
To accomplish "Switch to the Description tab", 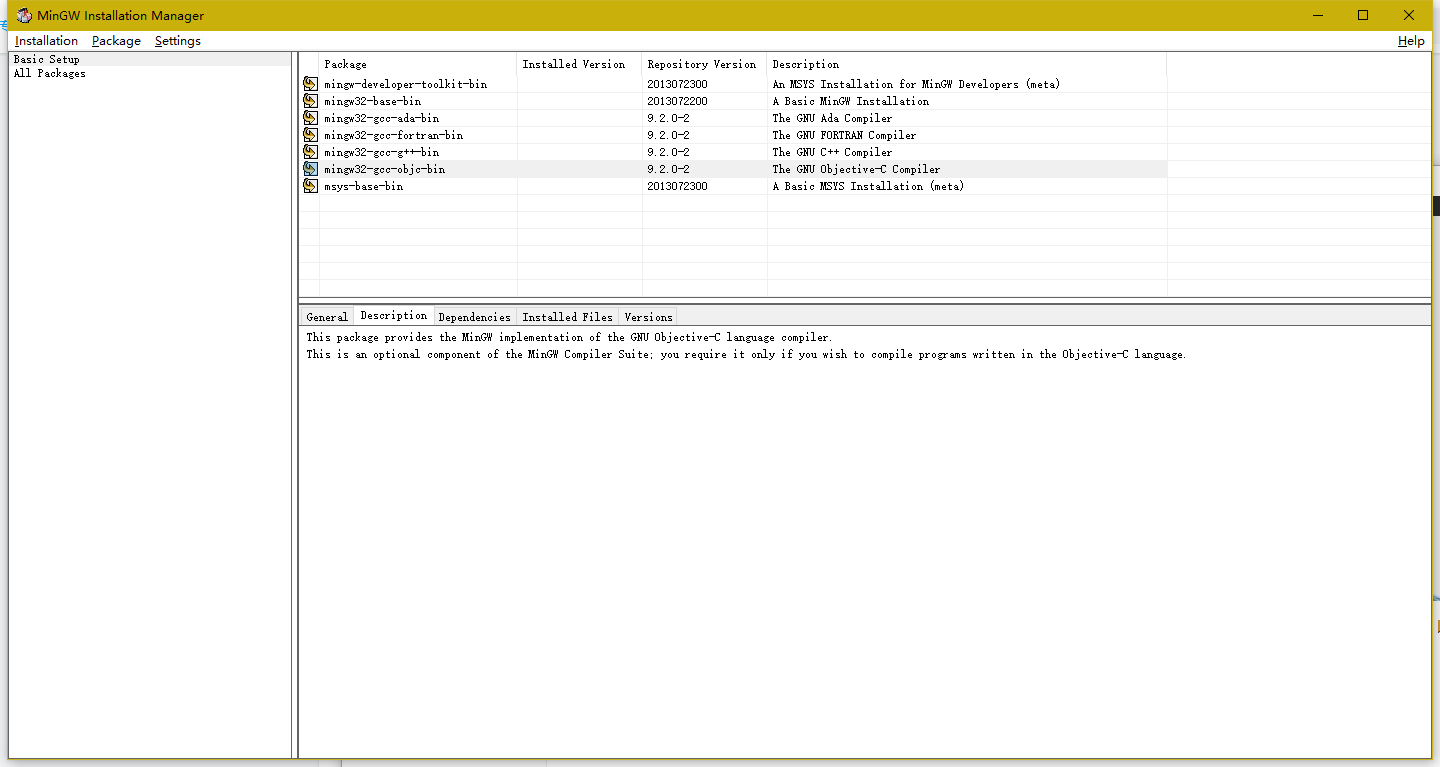I will pos(393,315).
